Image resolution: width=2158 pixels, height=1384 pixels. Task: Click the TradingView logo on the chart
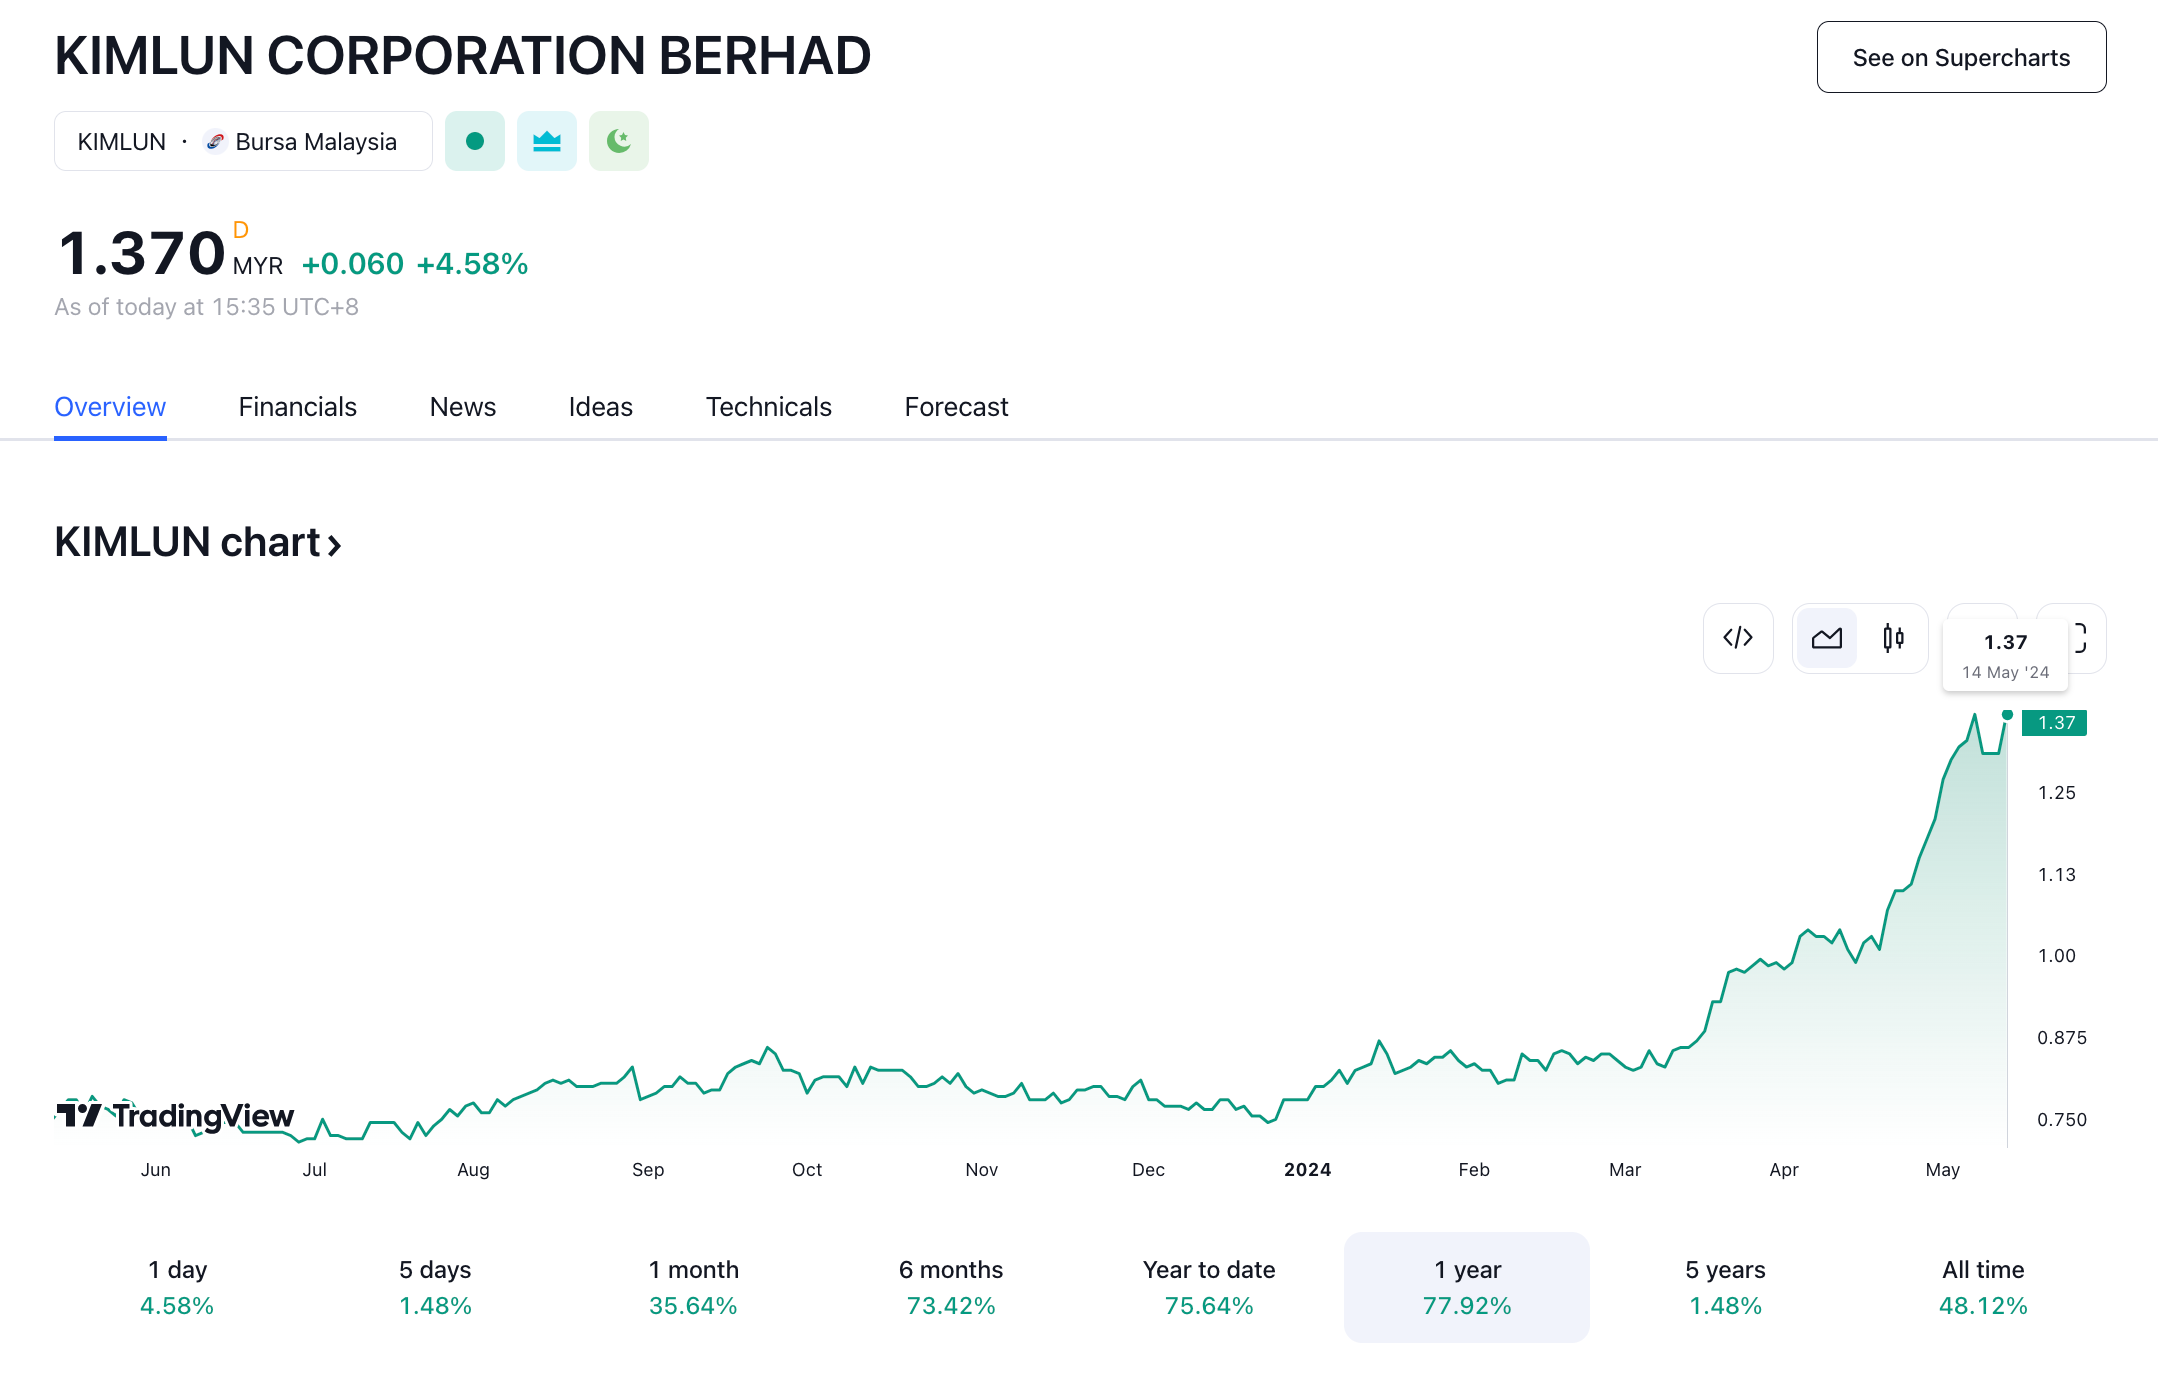click(175, 1114)
